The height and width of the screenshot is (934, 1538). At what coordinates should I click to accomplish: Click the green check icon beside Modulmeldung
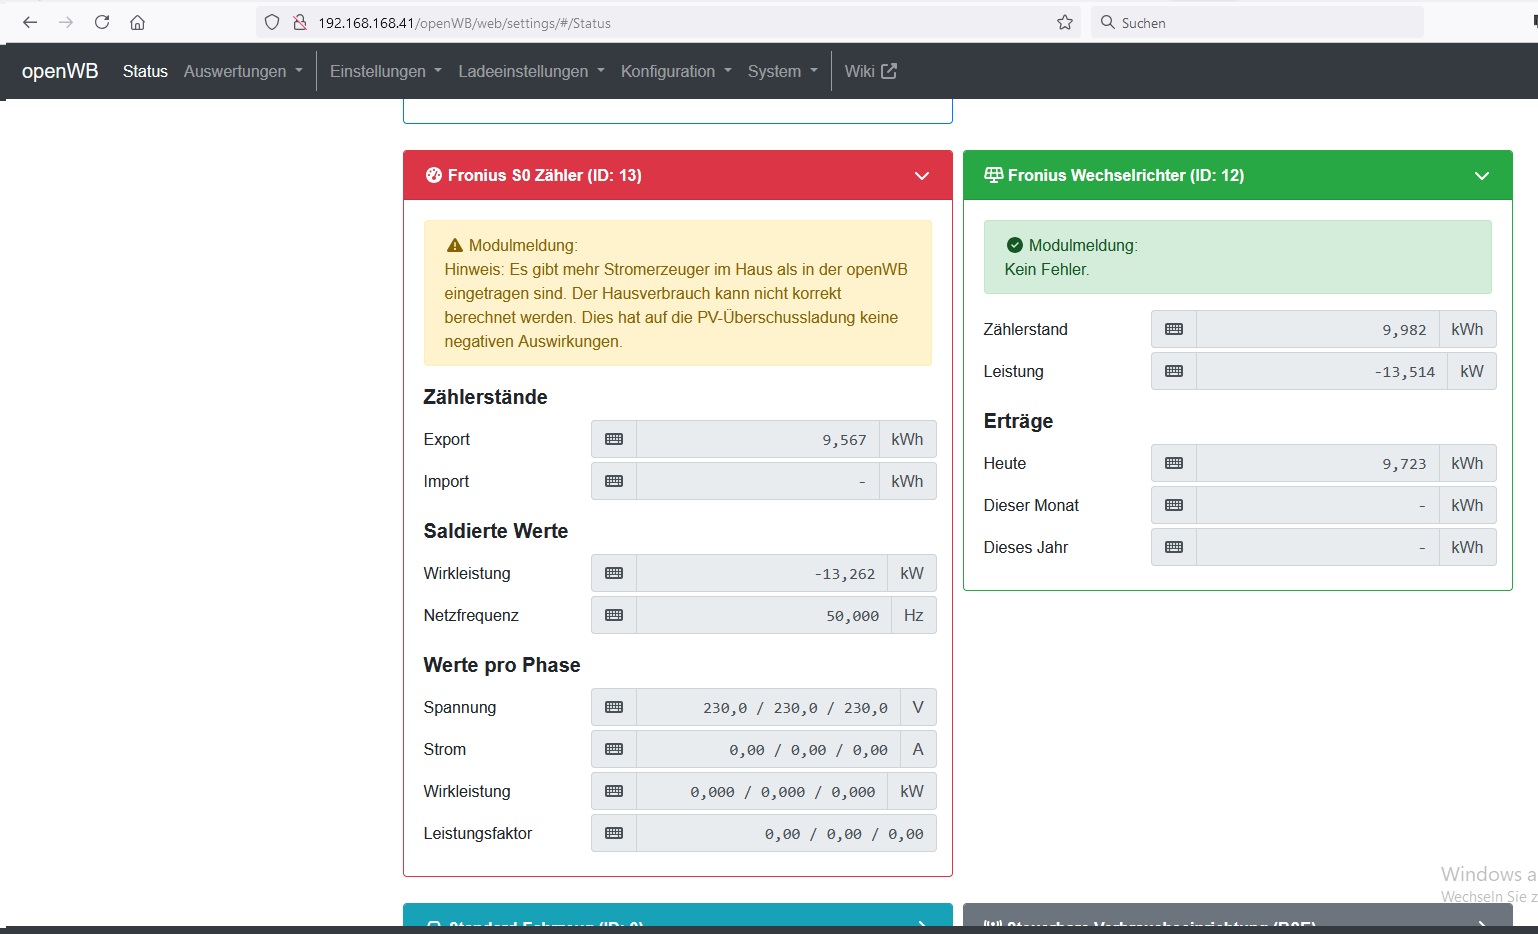click(1014, 245)
